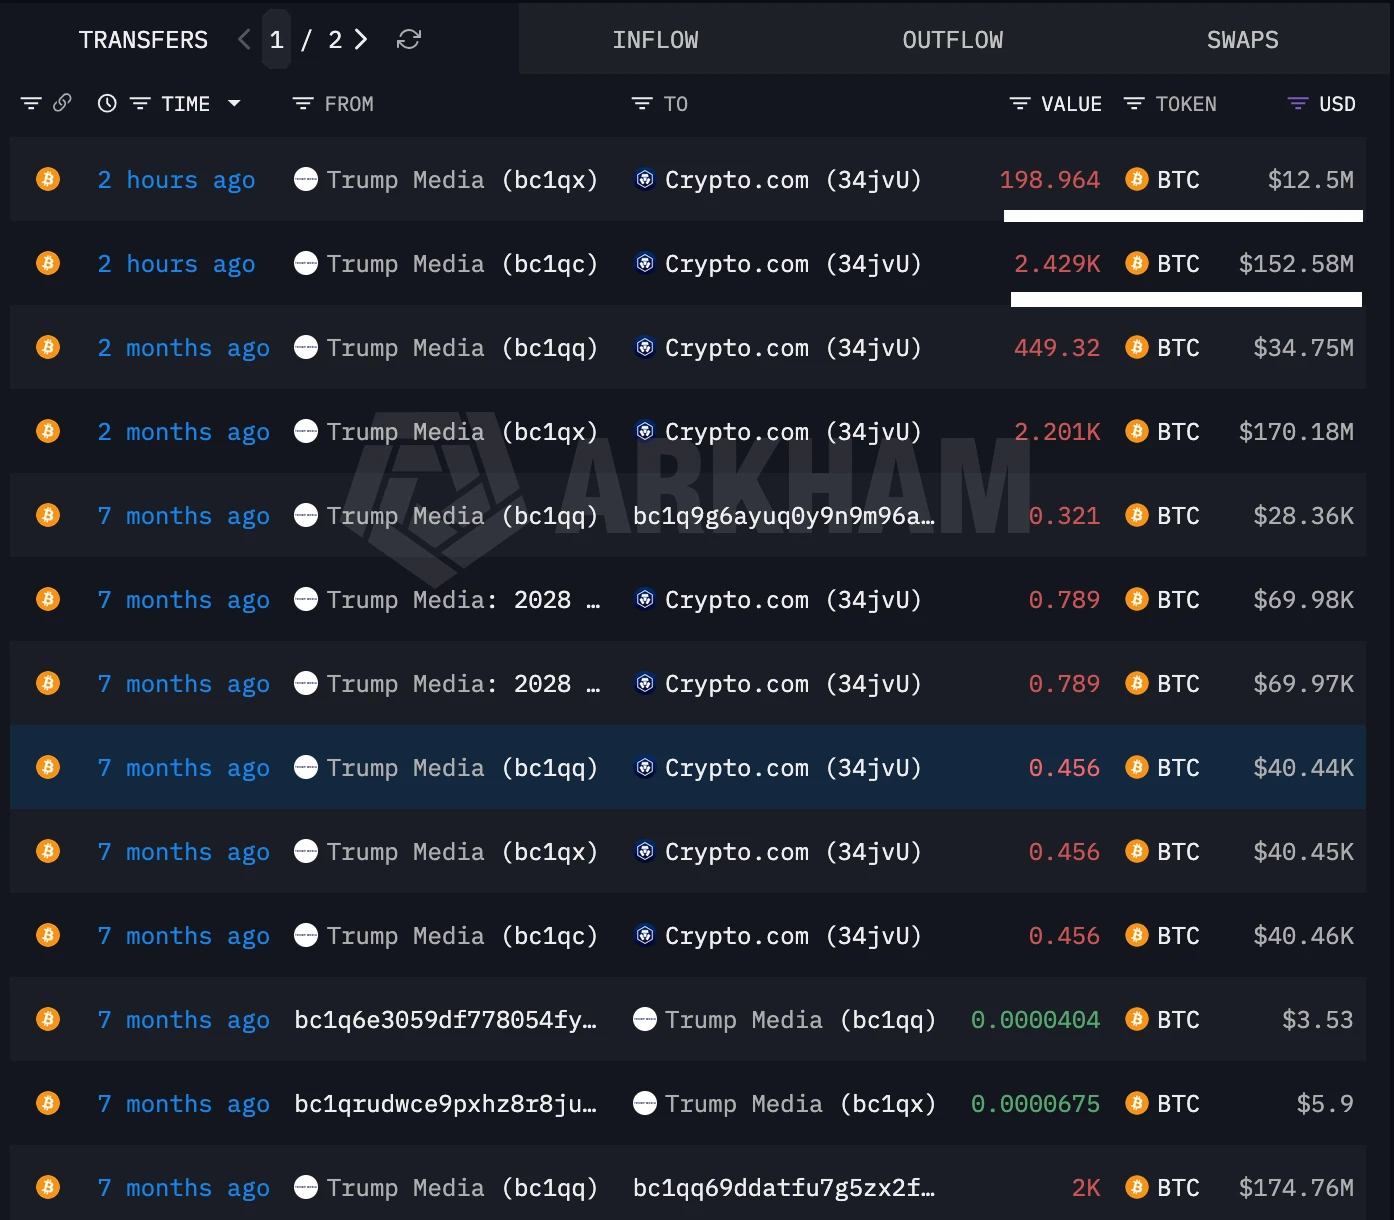Open USD column filter
The height and width of the screenshot is (1220, 1394).
(1297, 103)
